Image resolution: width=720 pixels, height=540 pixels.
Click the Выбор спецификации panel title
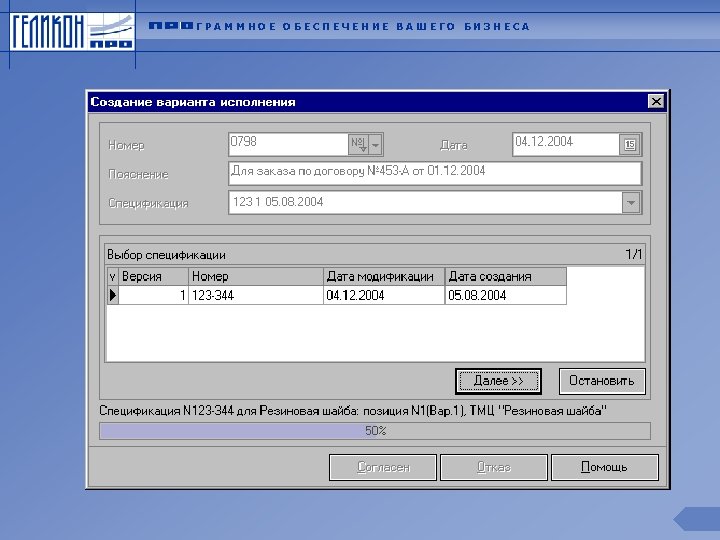coord(166,255)
